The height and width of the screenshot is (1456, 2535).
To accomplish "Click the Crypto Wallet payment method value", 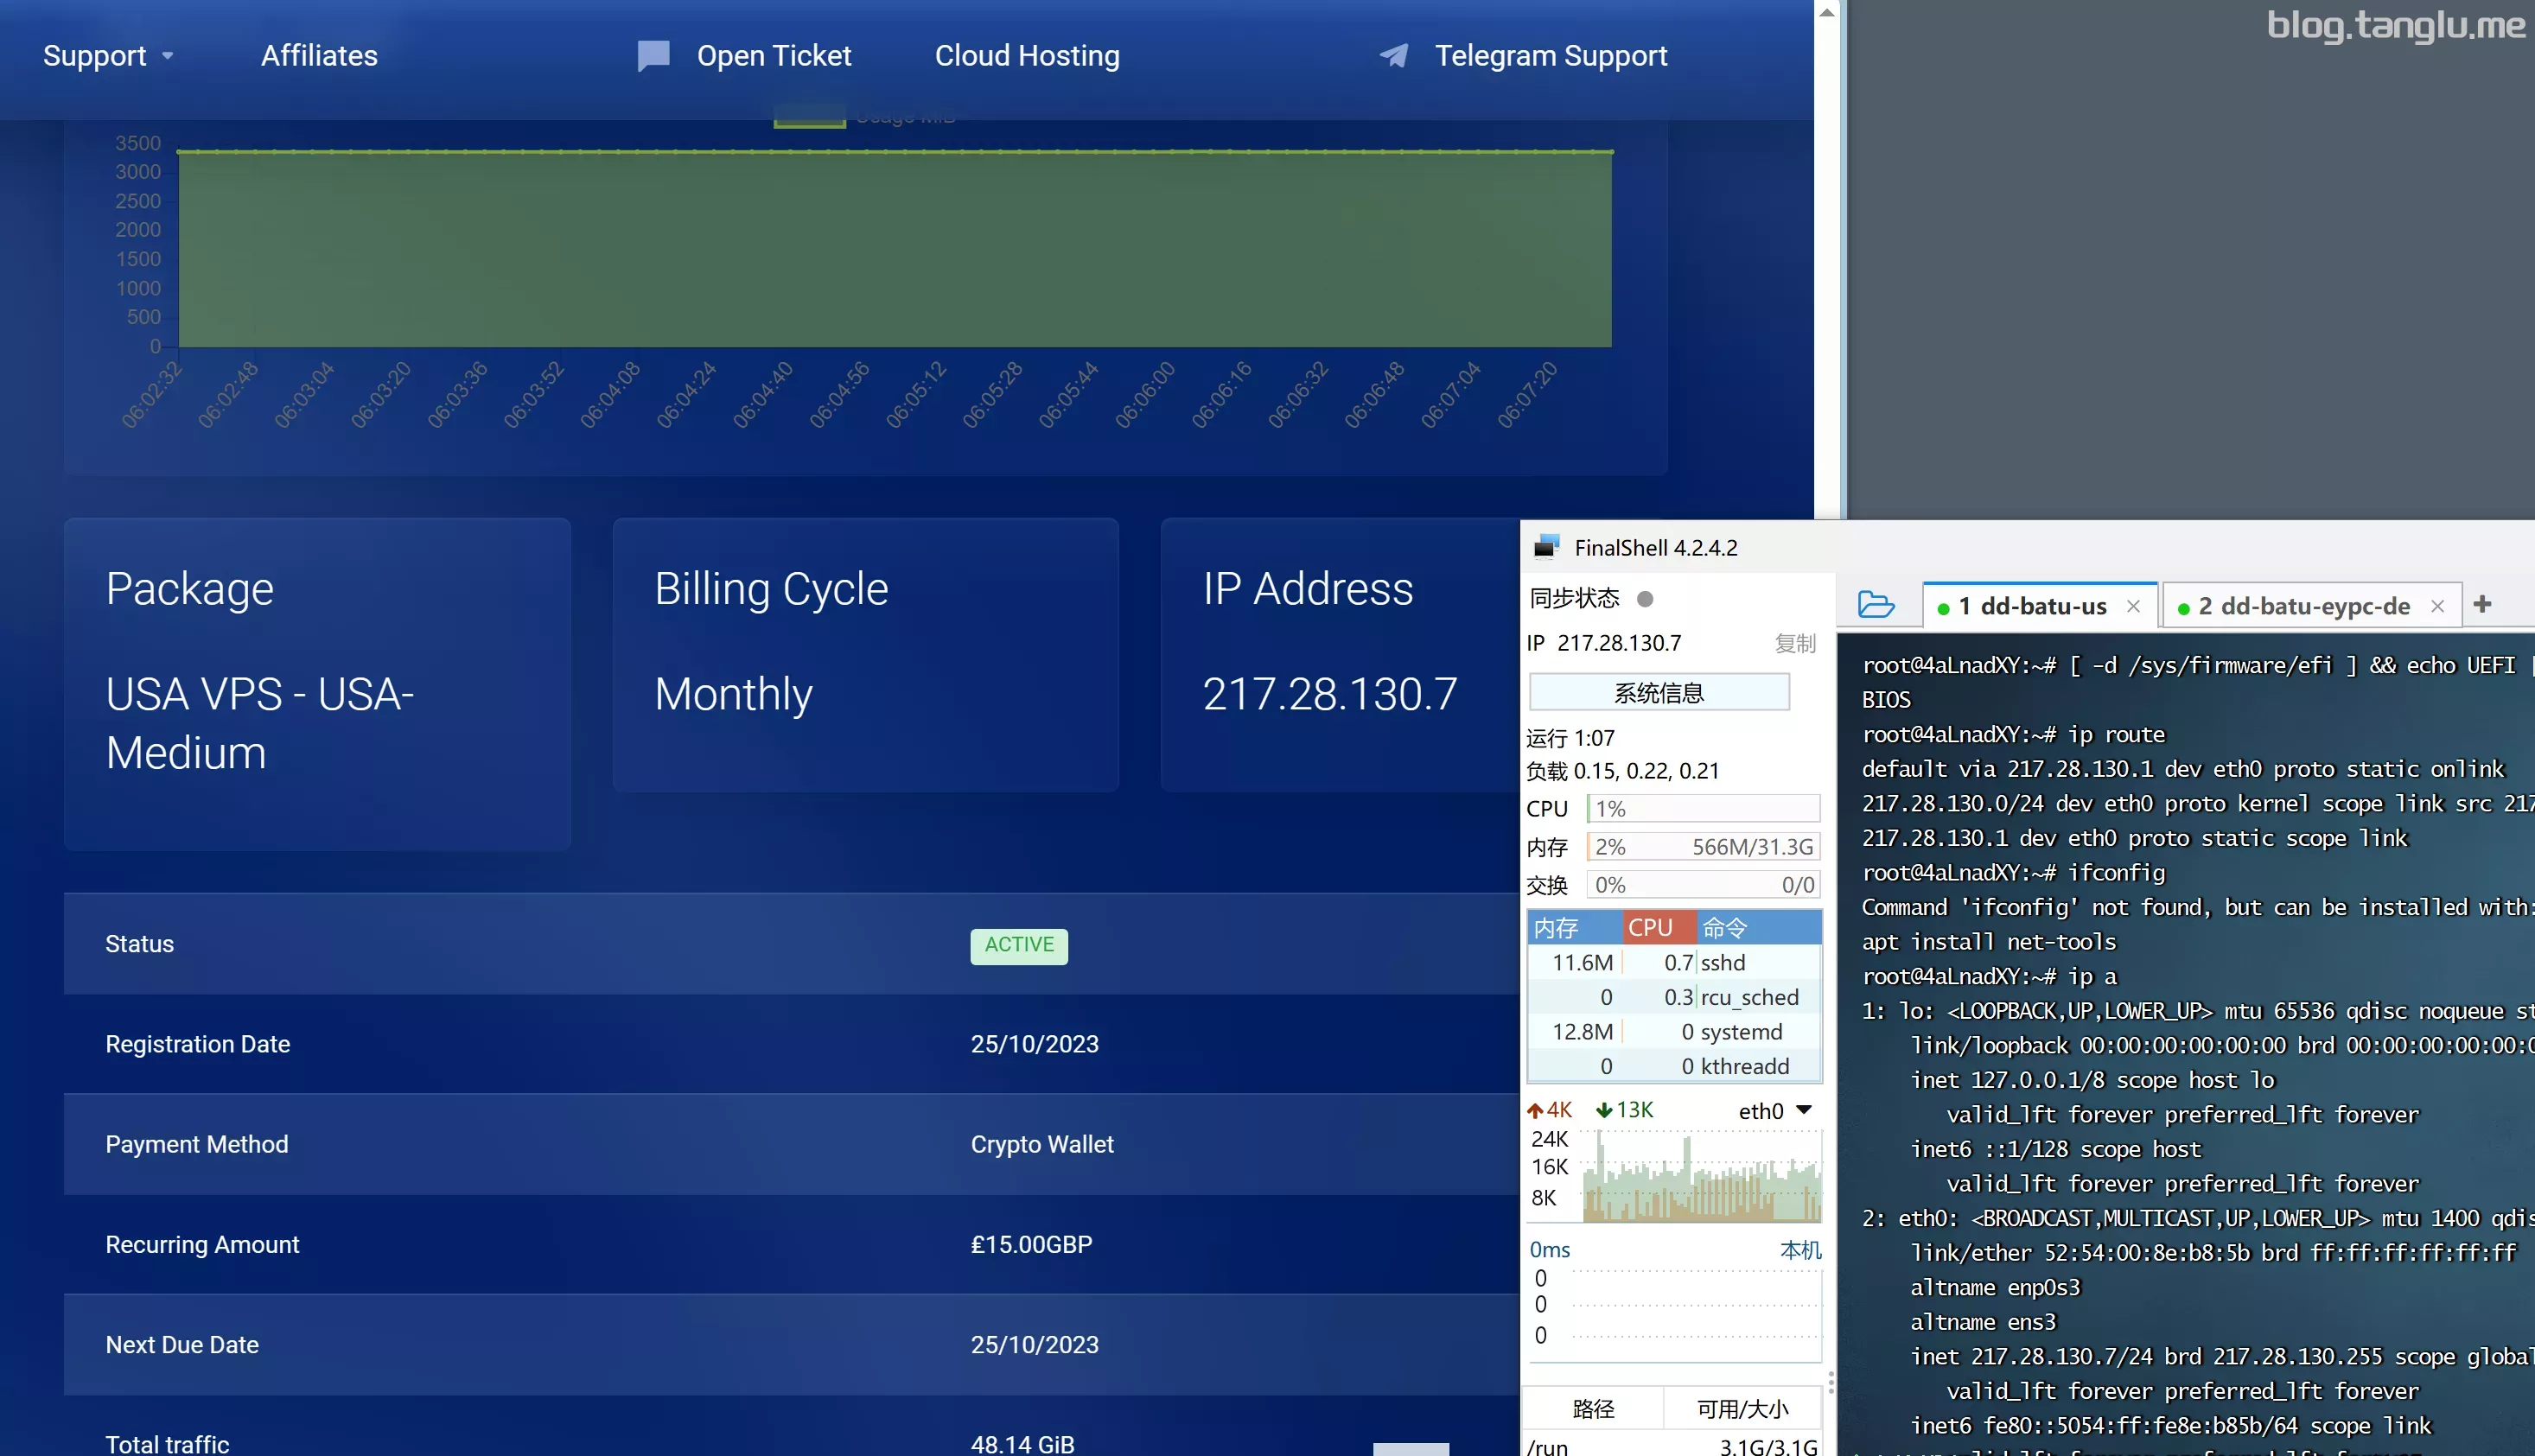I will click(x=1041, y=1144).
